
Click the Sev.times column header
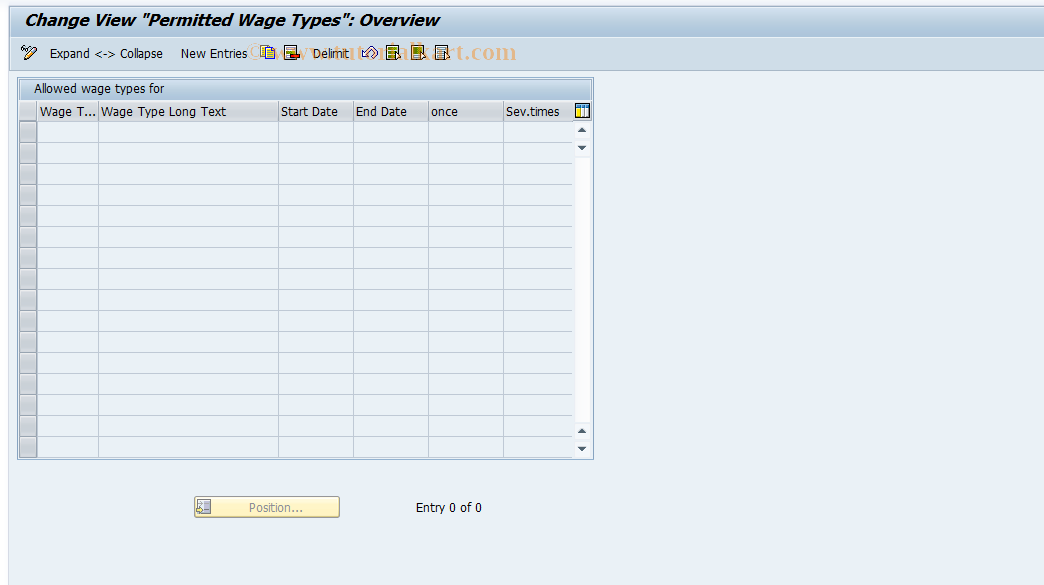point(538,111)
